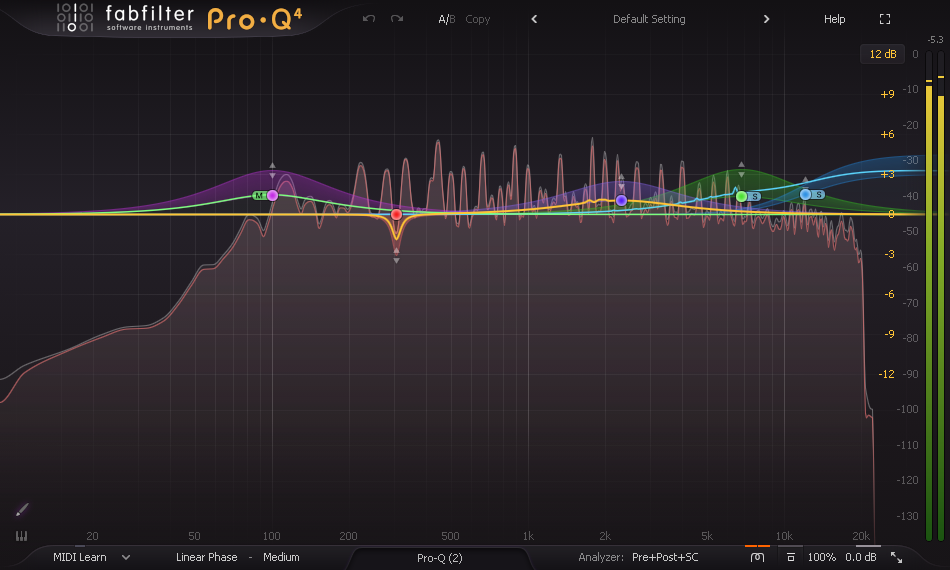Toggle the phase invert button beside 100%
Screen dimensions: 950x570
(790, 557)
